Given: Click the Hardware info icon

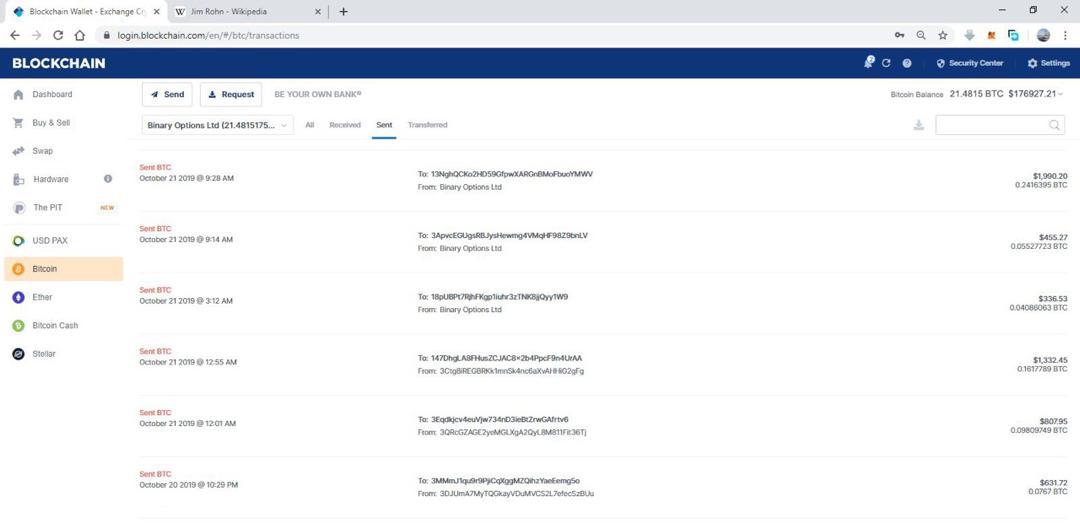Looking at the screenshot, I should click(108, 179).
